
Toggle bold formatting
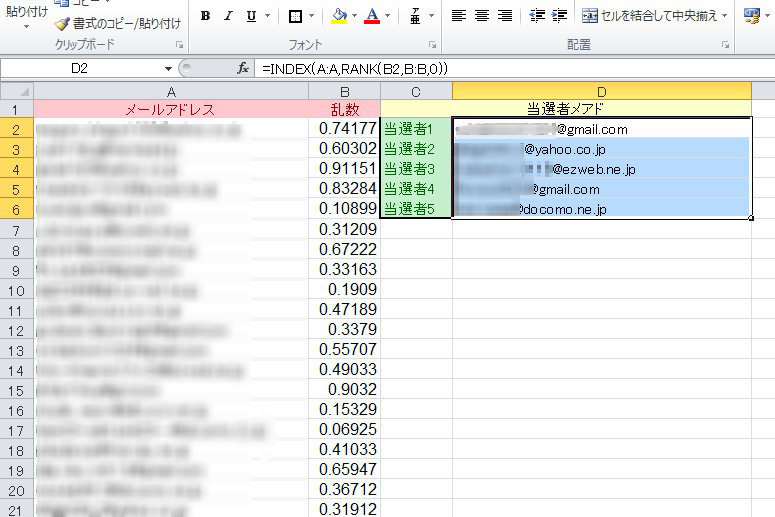205,16
